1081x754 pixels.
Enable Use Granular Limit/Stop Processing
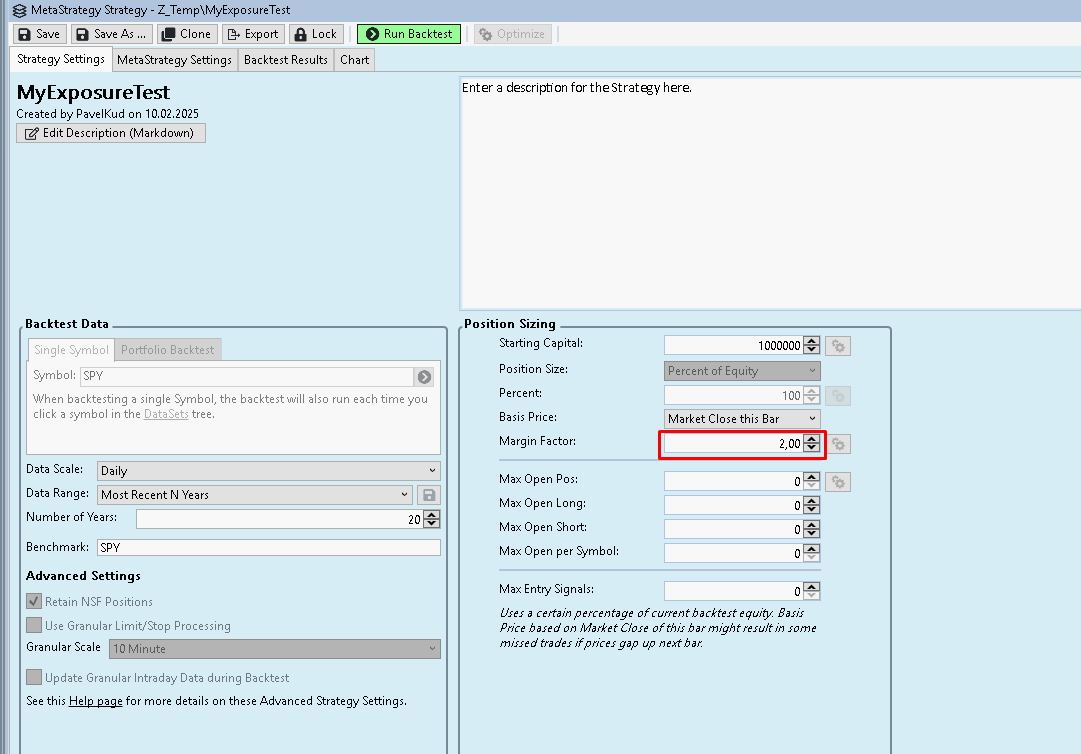pos(35,626)
